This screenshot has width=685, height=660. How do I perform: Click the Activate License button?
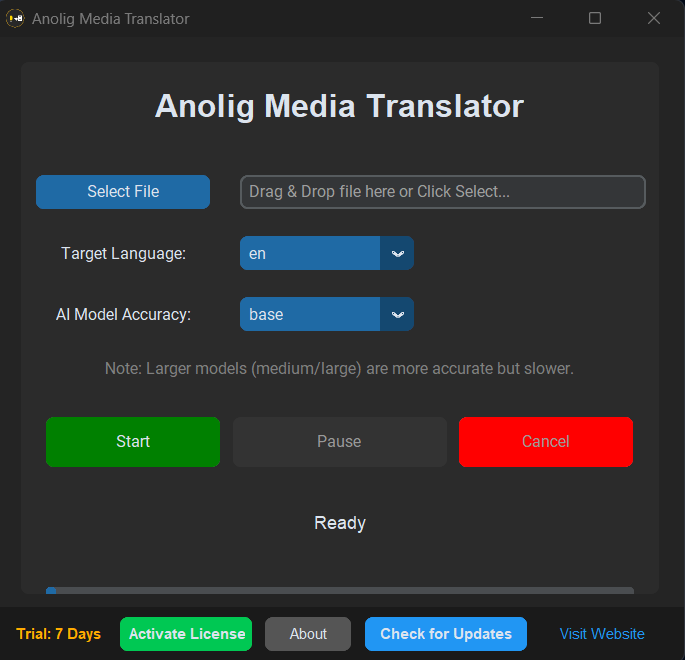(186, 634)
